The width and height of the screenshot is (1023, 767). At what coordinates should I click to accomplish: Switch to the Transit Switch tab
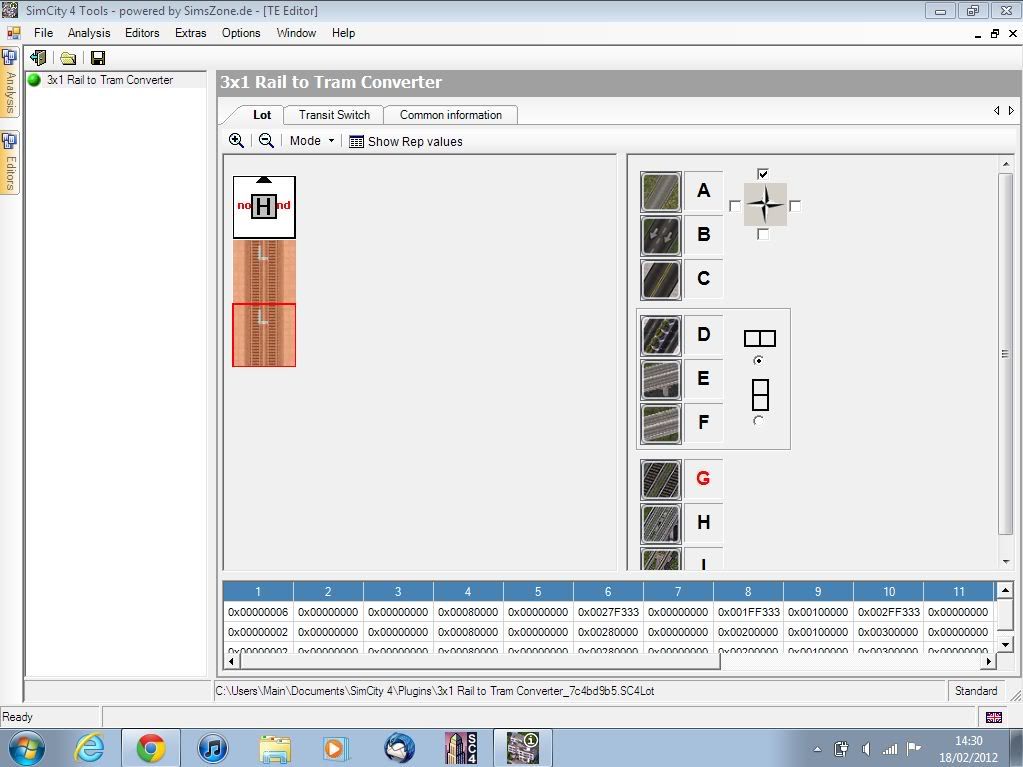tap(334, 115)
